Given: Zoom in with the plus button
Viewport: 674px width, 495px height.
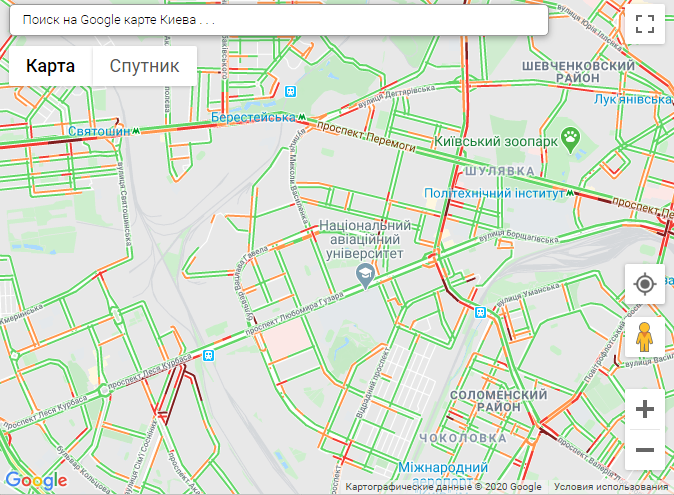Looking at the screenshot, I should (x=645, y=409).
